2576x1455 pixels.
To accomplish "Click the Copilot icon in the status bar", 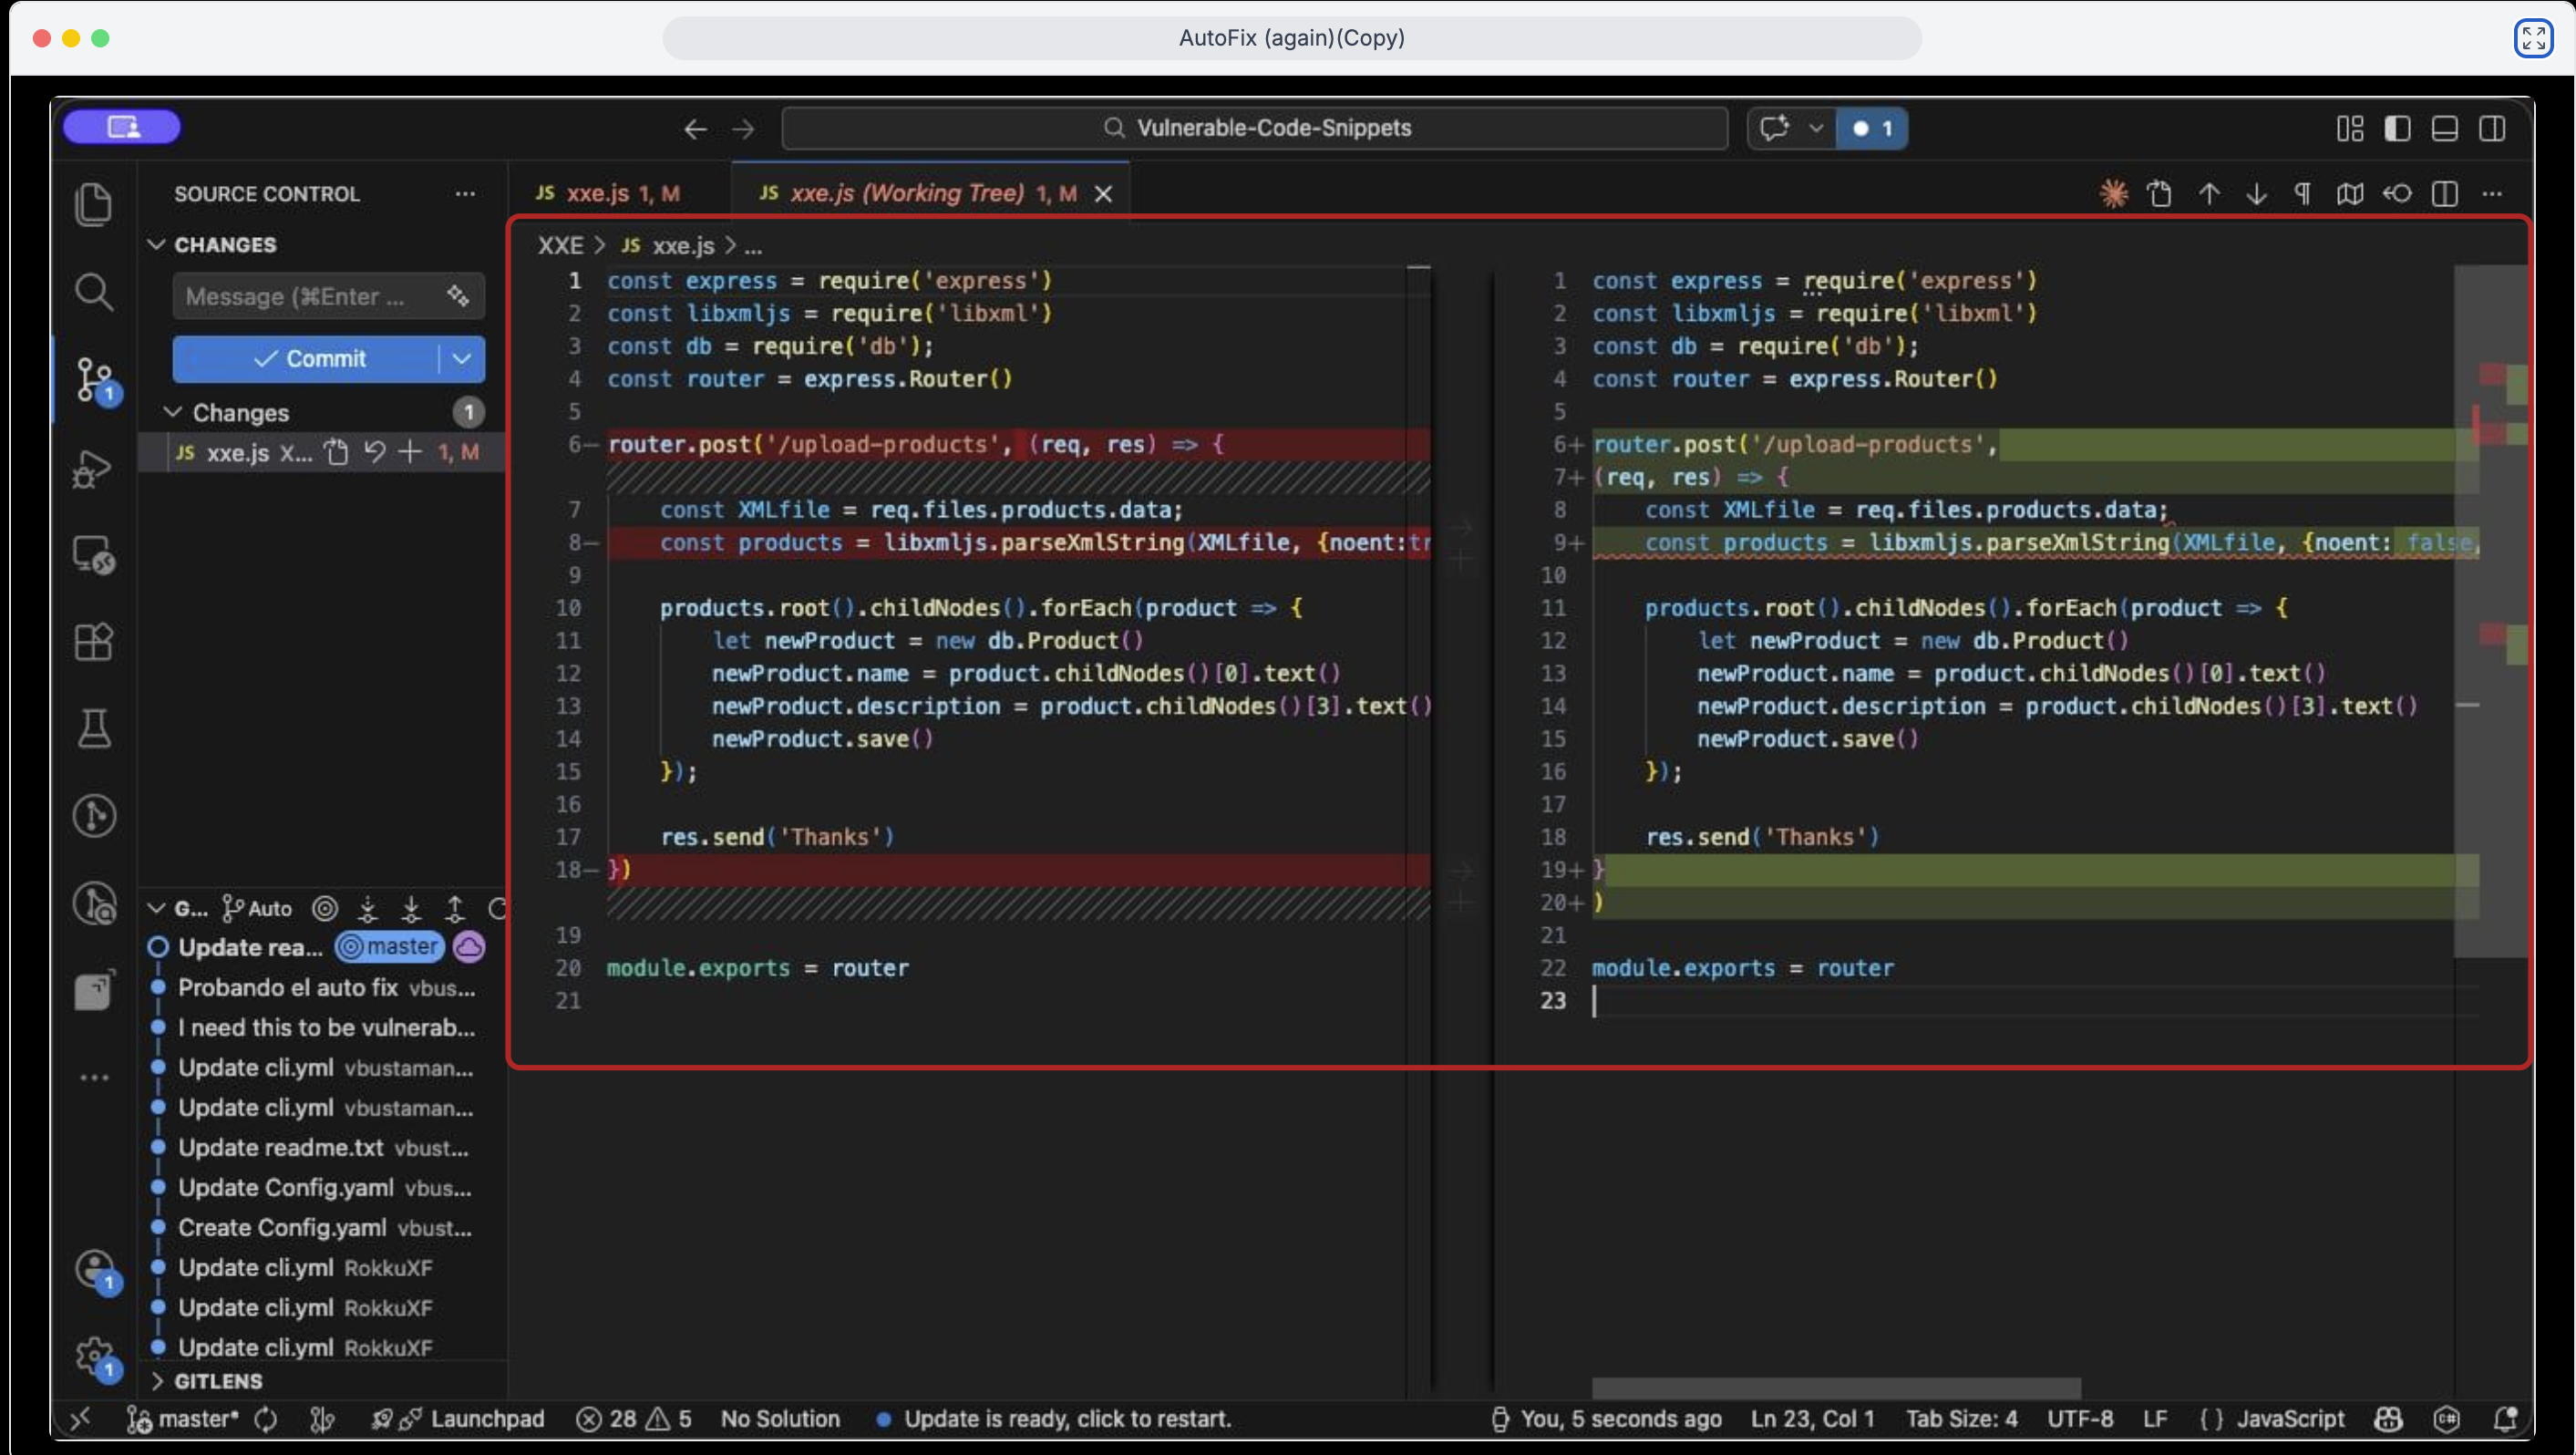I will point(2389,1419).
